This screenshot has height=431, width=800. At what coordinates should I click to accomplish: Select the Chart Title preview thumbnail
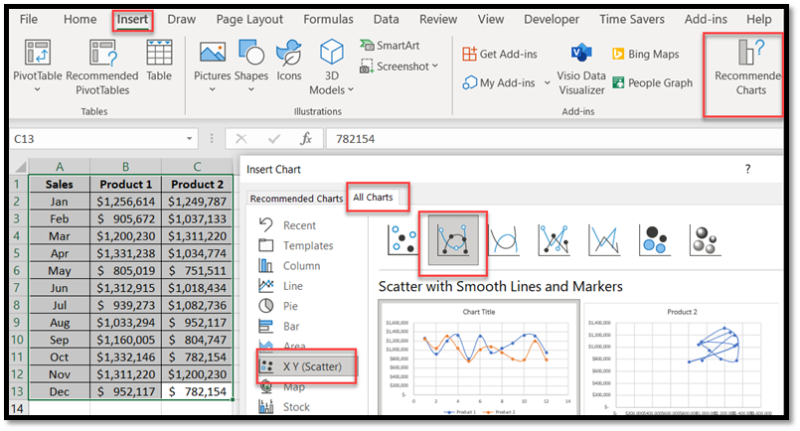479,357
